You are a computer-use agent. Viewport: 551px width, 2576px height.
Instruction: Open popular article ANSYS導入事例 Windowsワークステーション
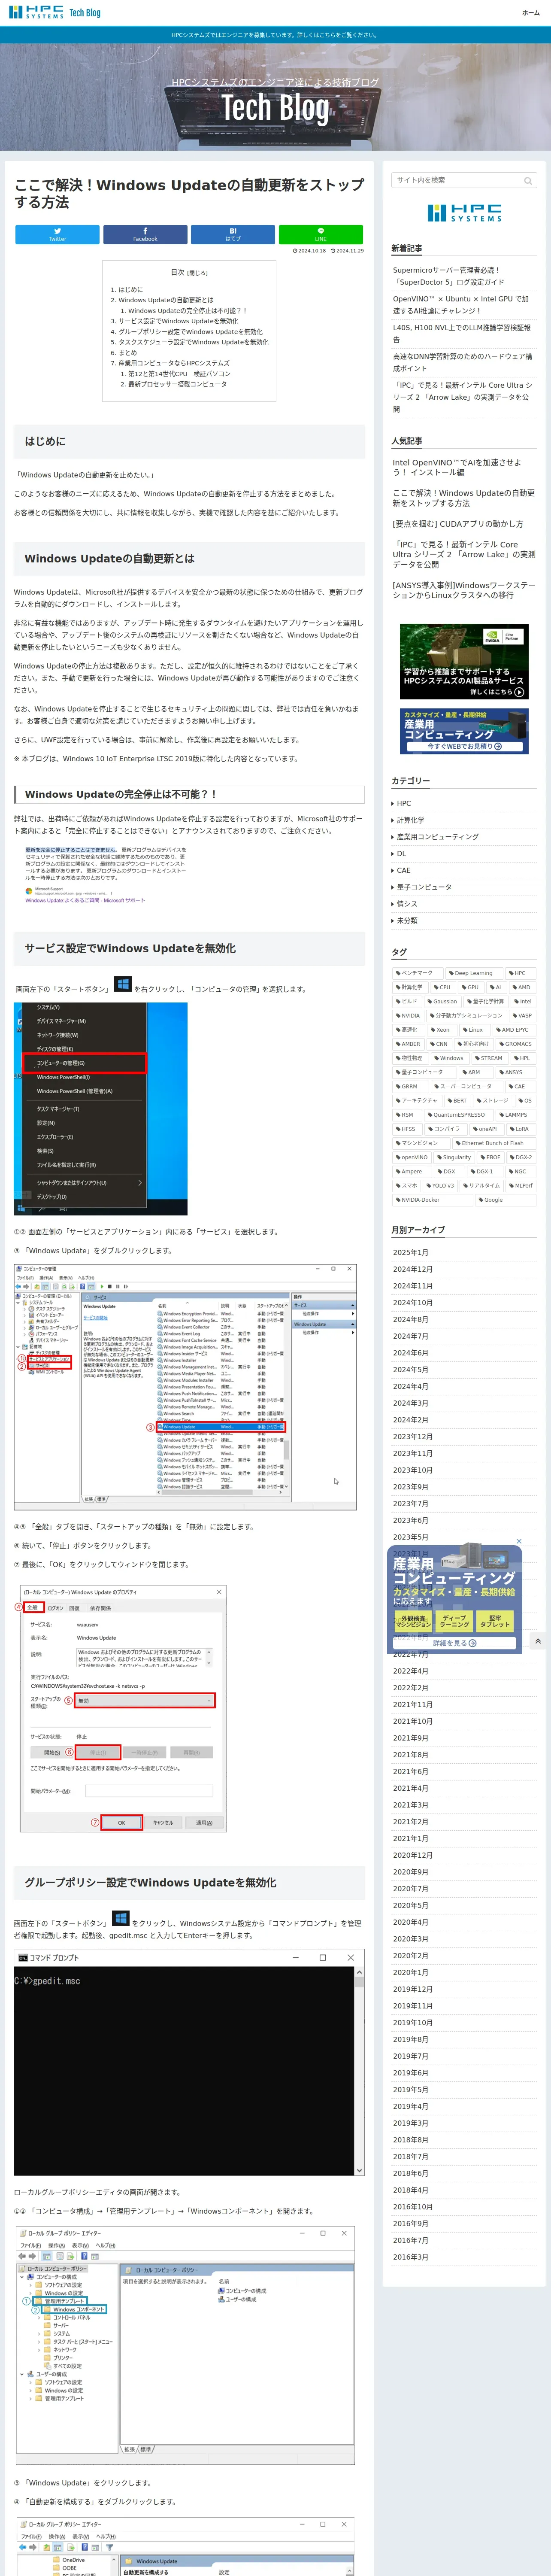pyautogui.click(x=464, y=590)
